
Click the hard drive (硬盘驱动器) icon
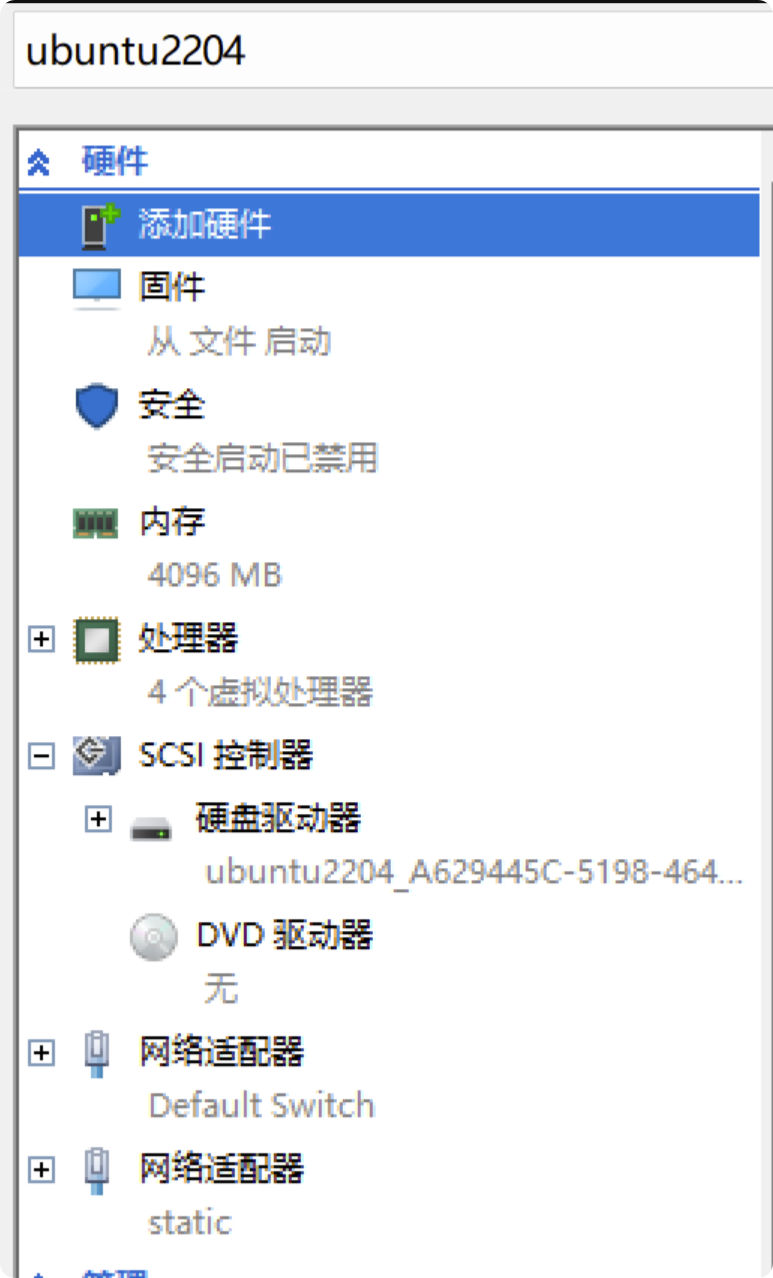coord(151,828)
